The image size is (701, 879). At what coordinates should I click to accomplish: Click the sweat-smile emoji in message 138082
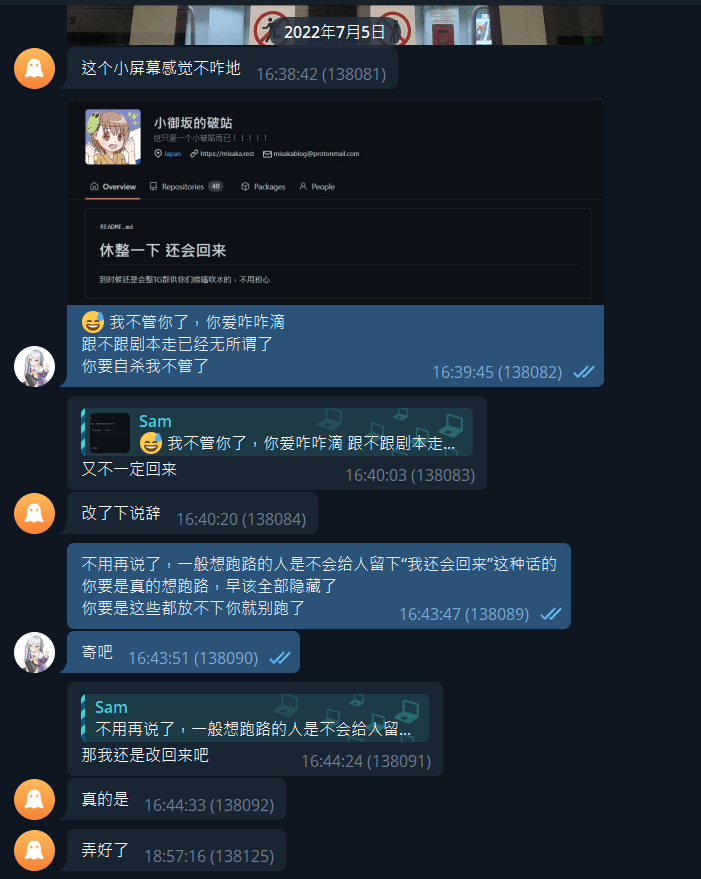pos(93,322)
